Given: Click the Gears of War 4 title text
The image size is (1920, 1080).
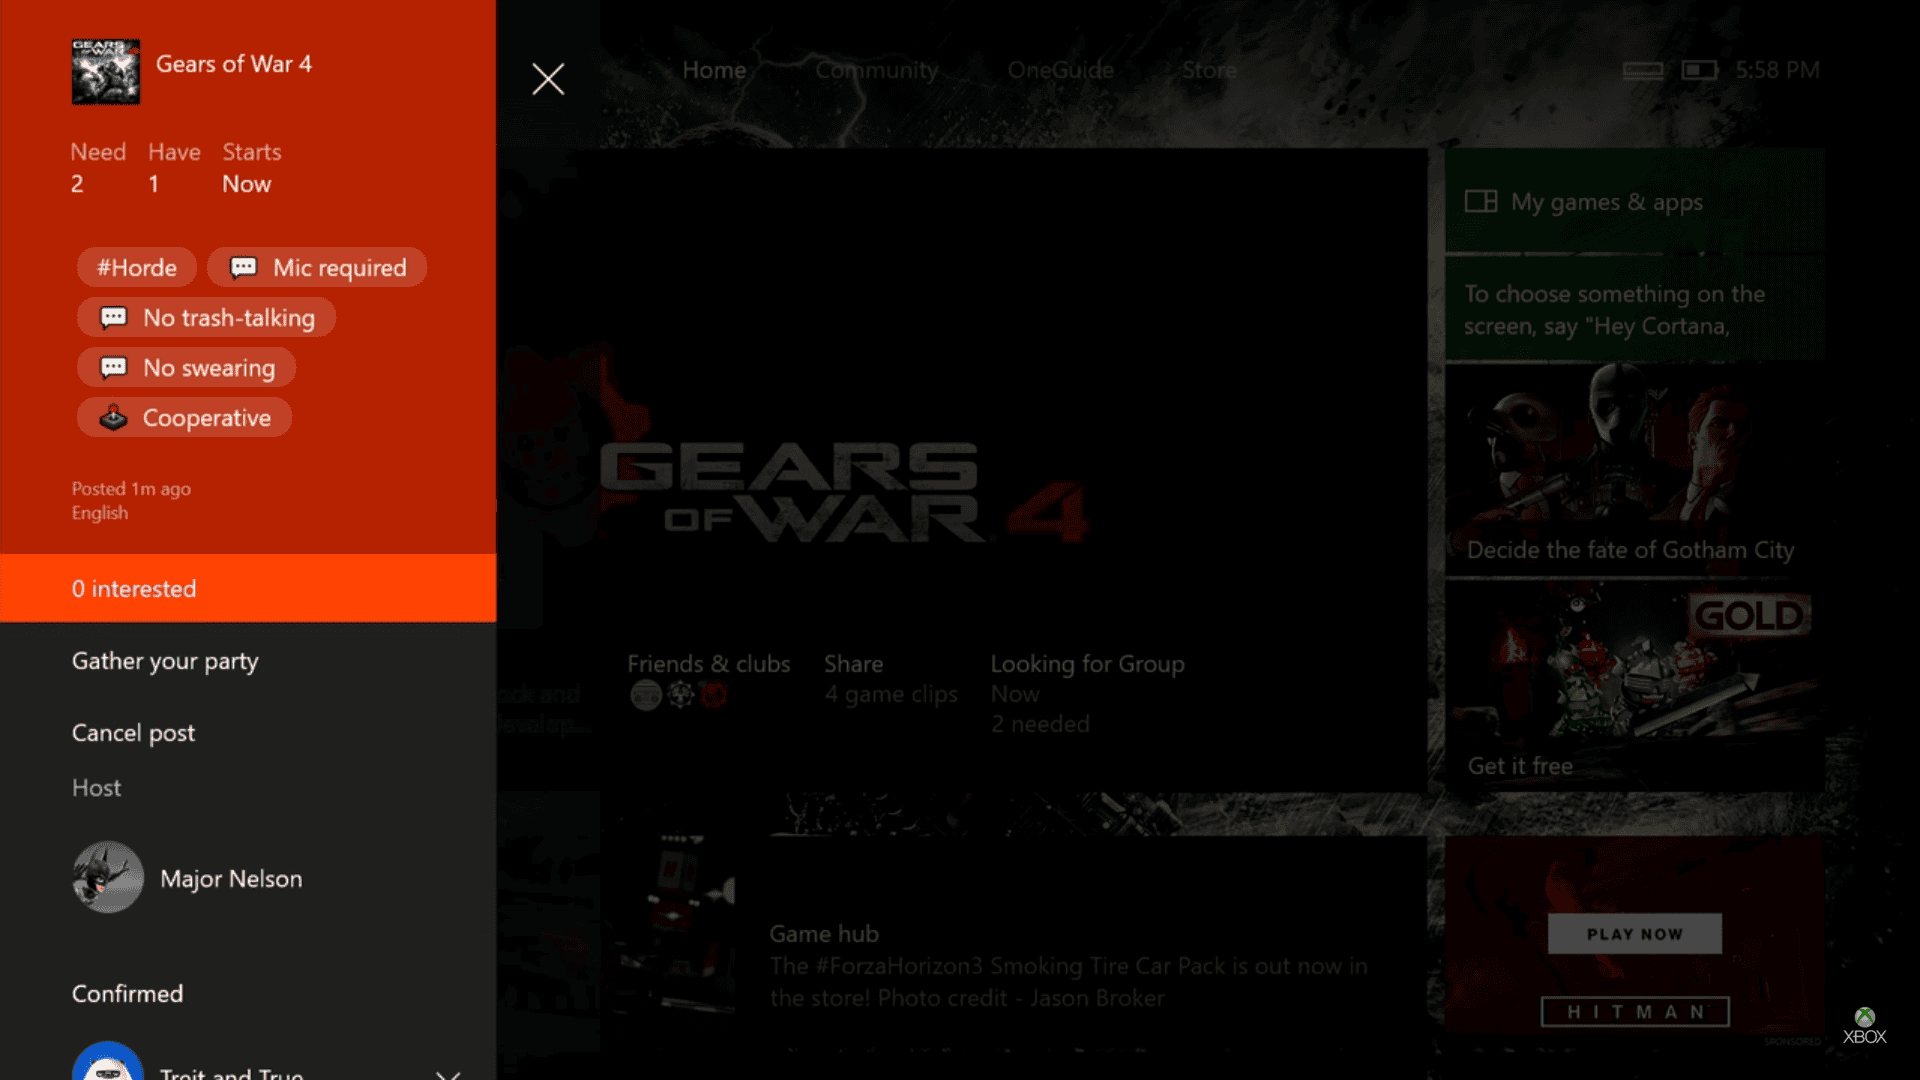Looking at the screenshot, I should tap(234, 64).
